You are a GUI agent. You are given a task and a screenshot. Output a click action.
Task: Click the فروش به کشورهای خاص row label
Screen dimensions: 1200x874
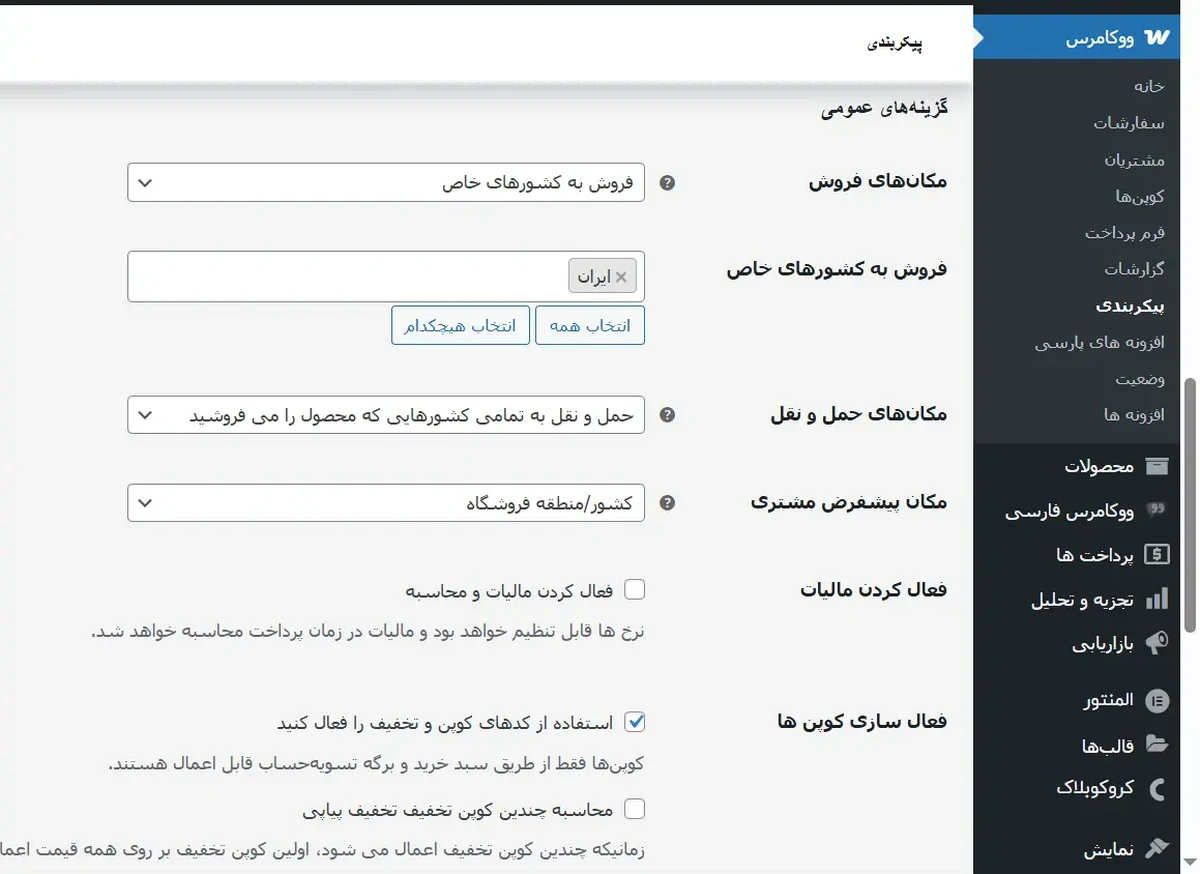coord(837,270)
